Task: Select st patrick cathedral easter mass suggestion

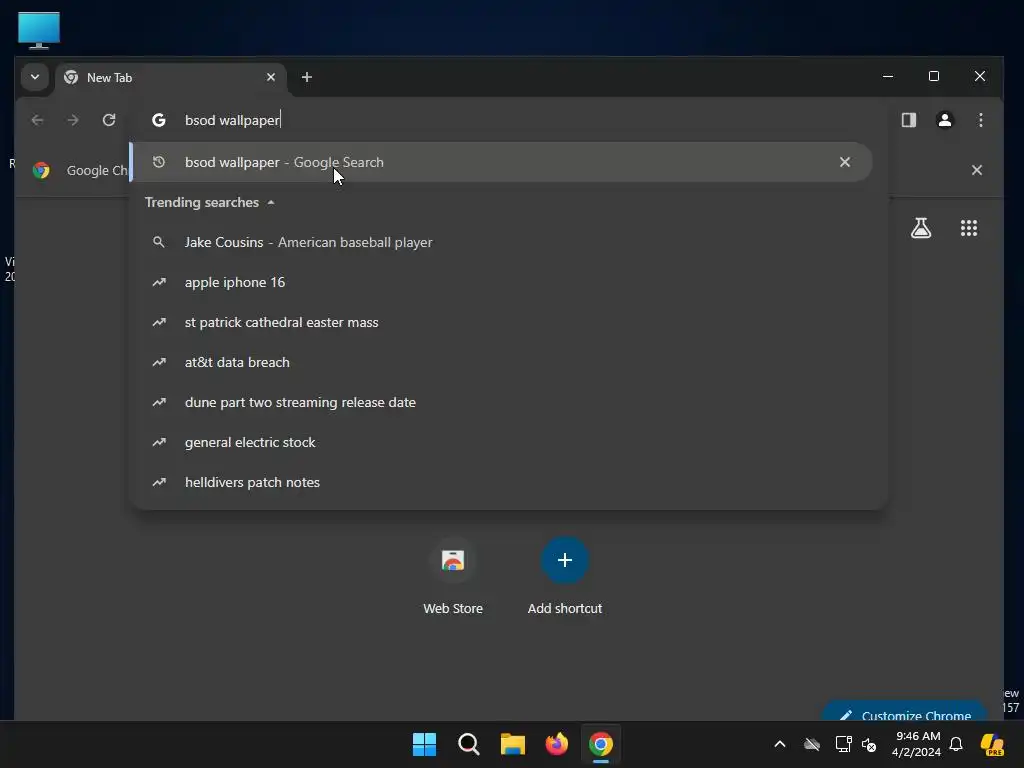Action: pos(509,322)
